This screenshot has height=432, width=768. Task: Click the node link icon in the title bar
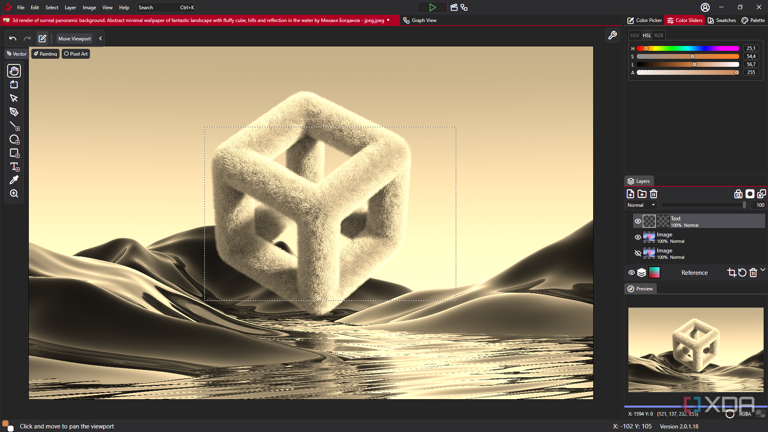click(464, 7)
